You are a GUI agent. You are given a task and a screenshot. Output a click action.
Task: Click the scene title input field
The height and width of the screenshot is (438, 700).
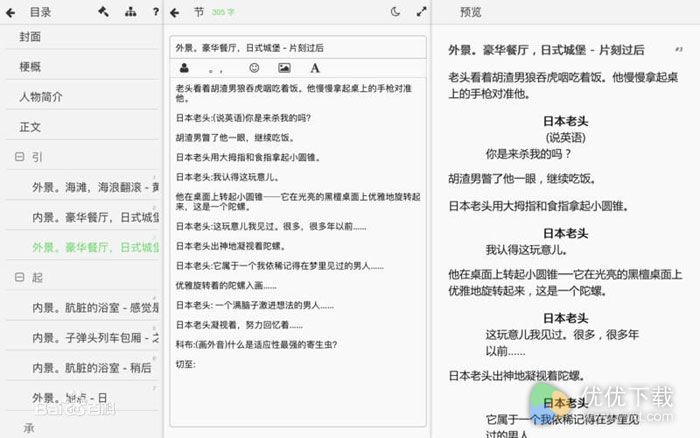coord(298,48)
